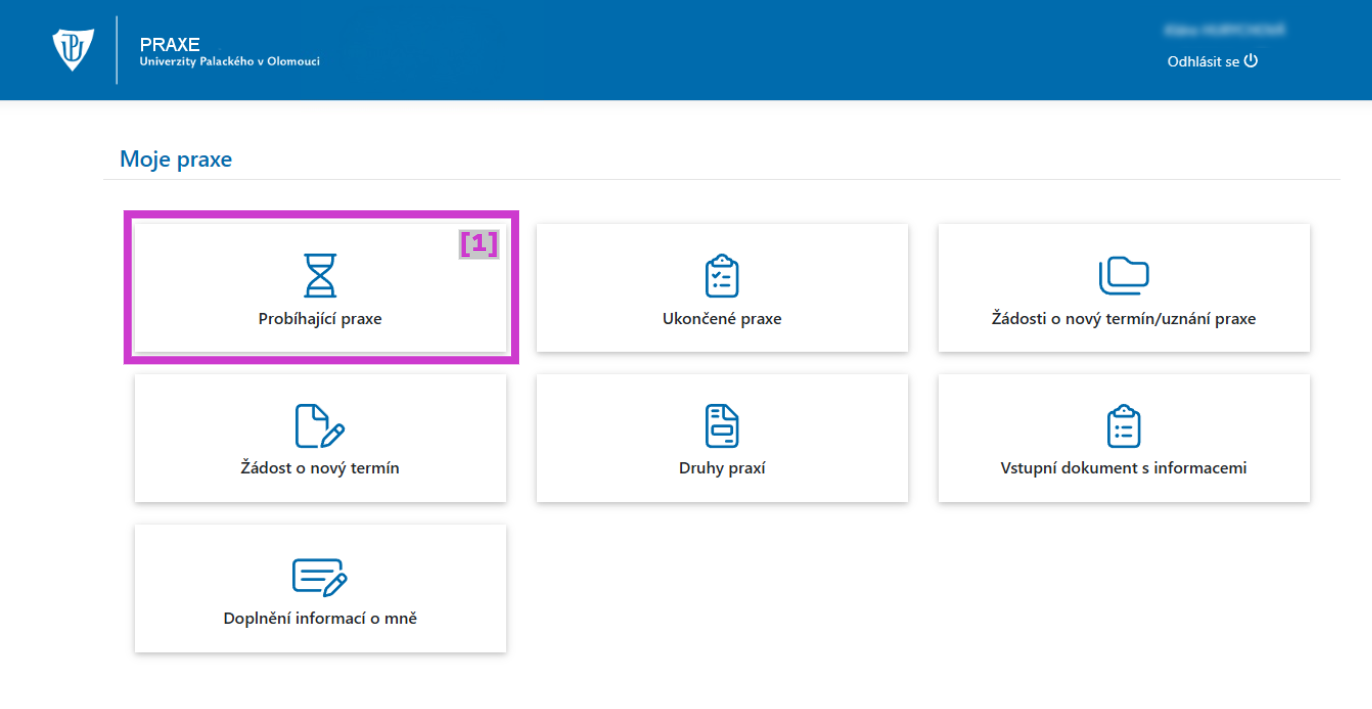Click the power icon beside Odhlásit se

[x=1250, y=61]
